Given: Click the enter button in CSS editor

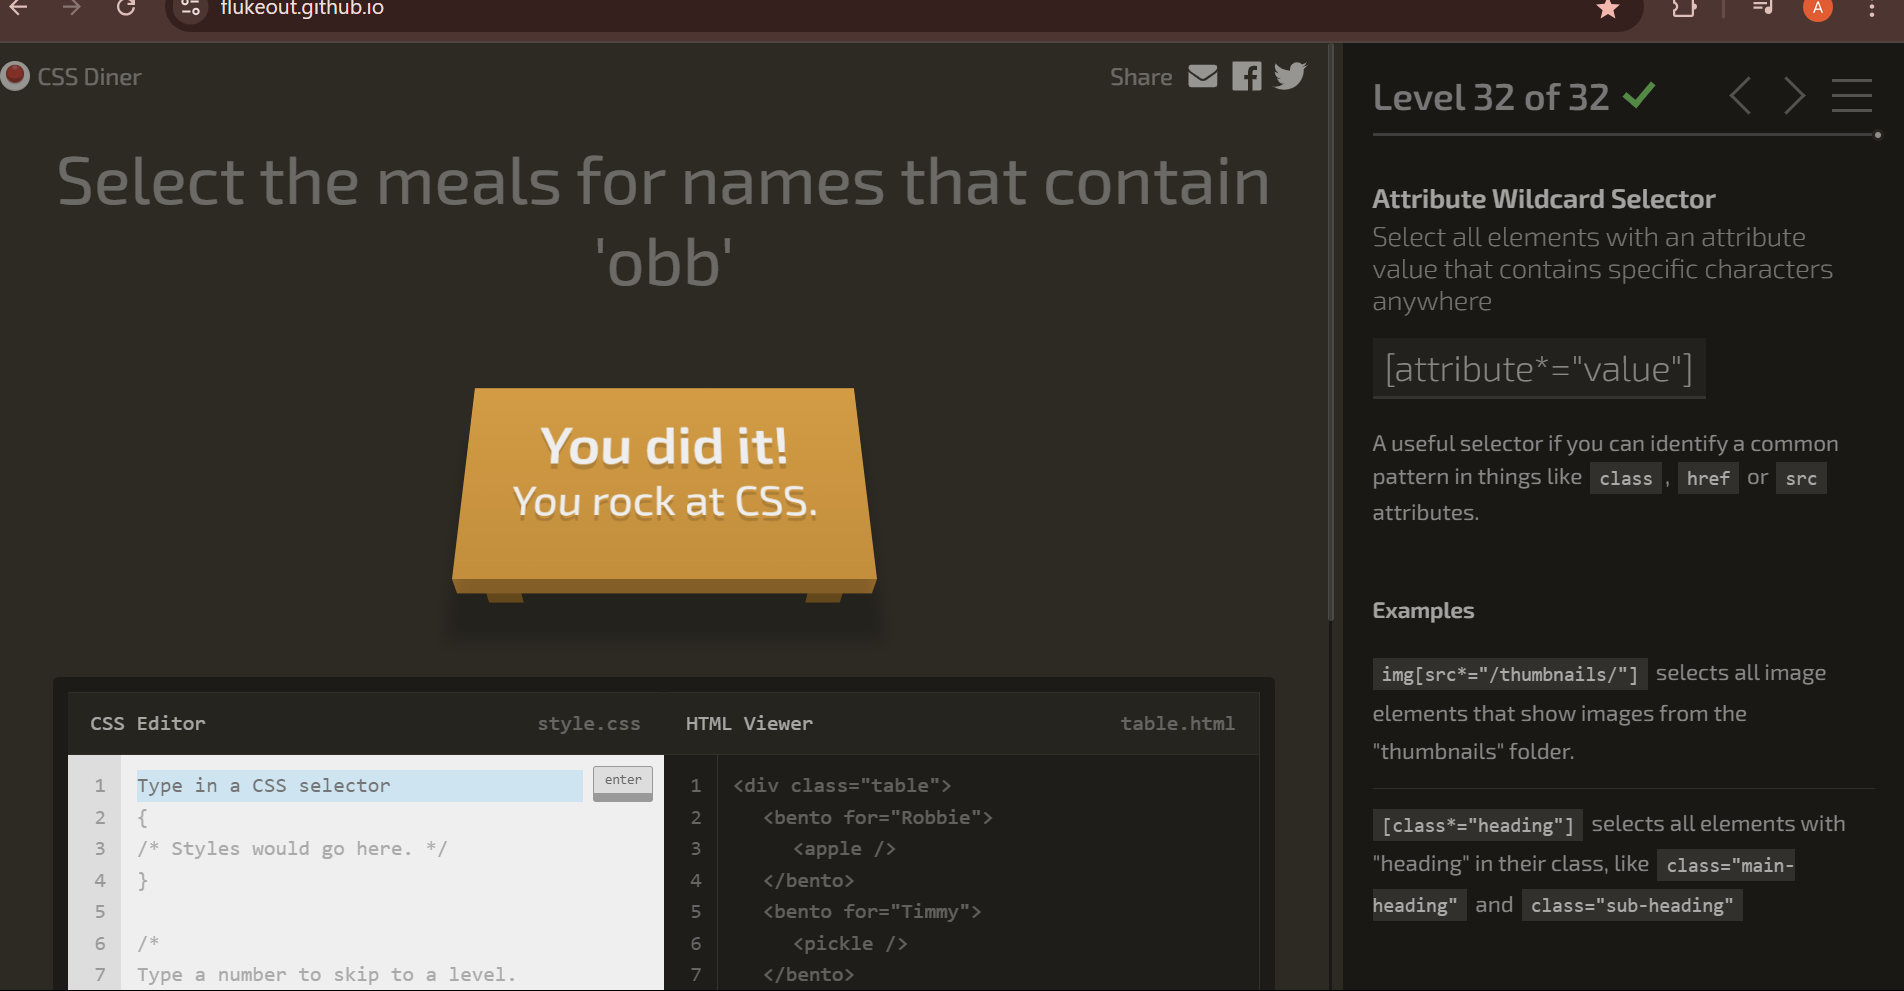Looking at the screenshot, I should (622, 782).
